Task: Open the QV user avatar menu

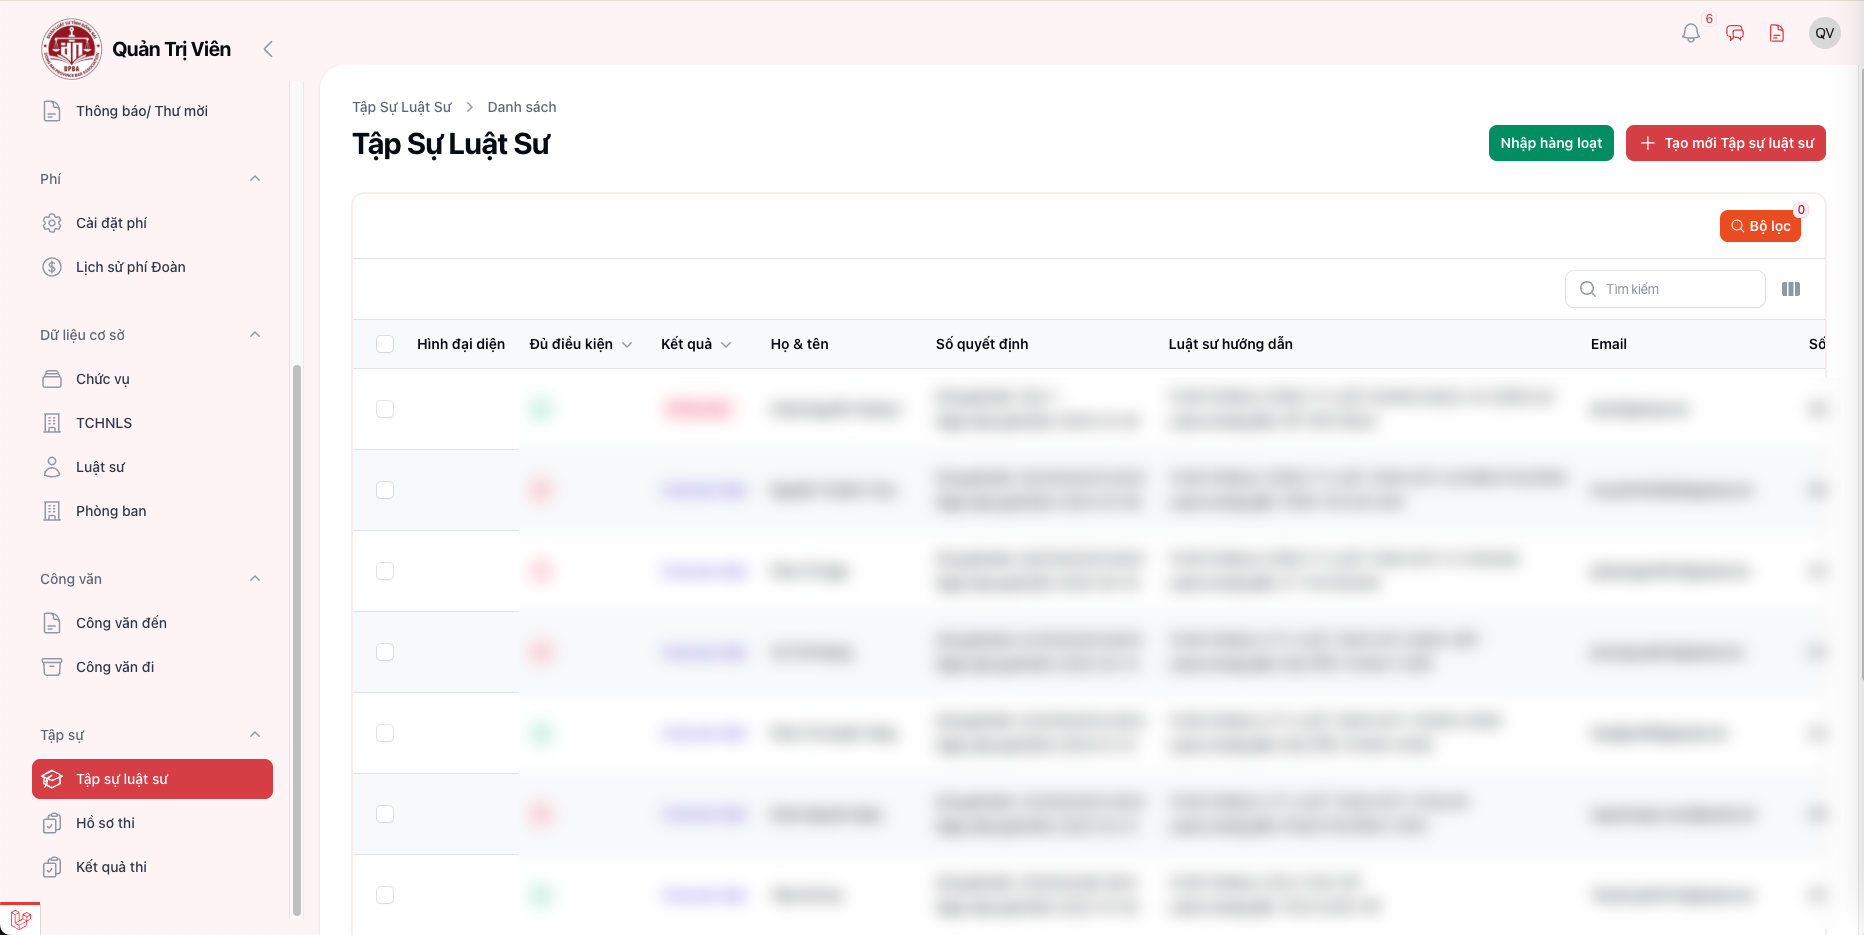Action: [1824, 33]
